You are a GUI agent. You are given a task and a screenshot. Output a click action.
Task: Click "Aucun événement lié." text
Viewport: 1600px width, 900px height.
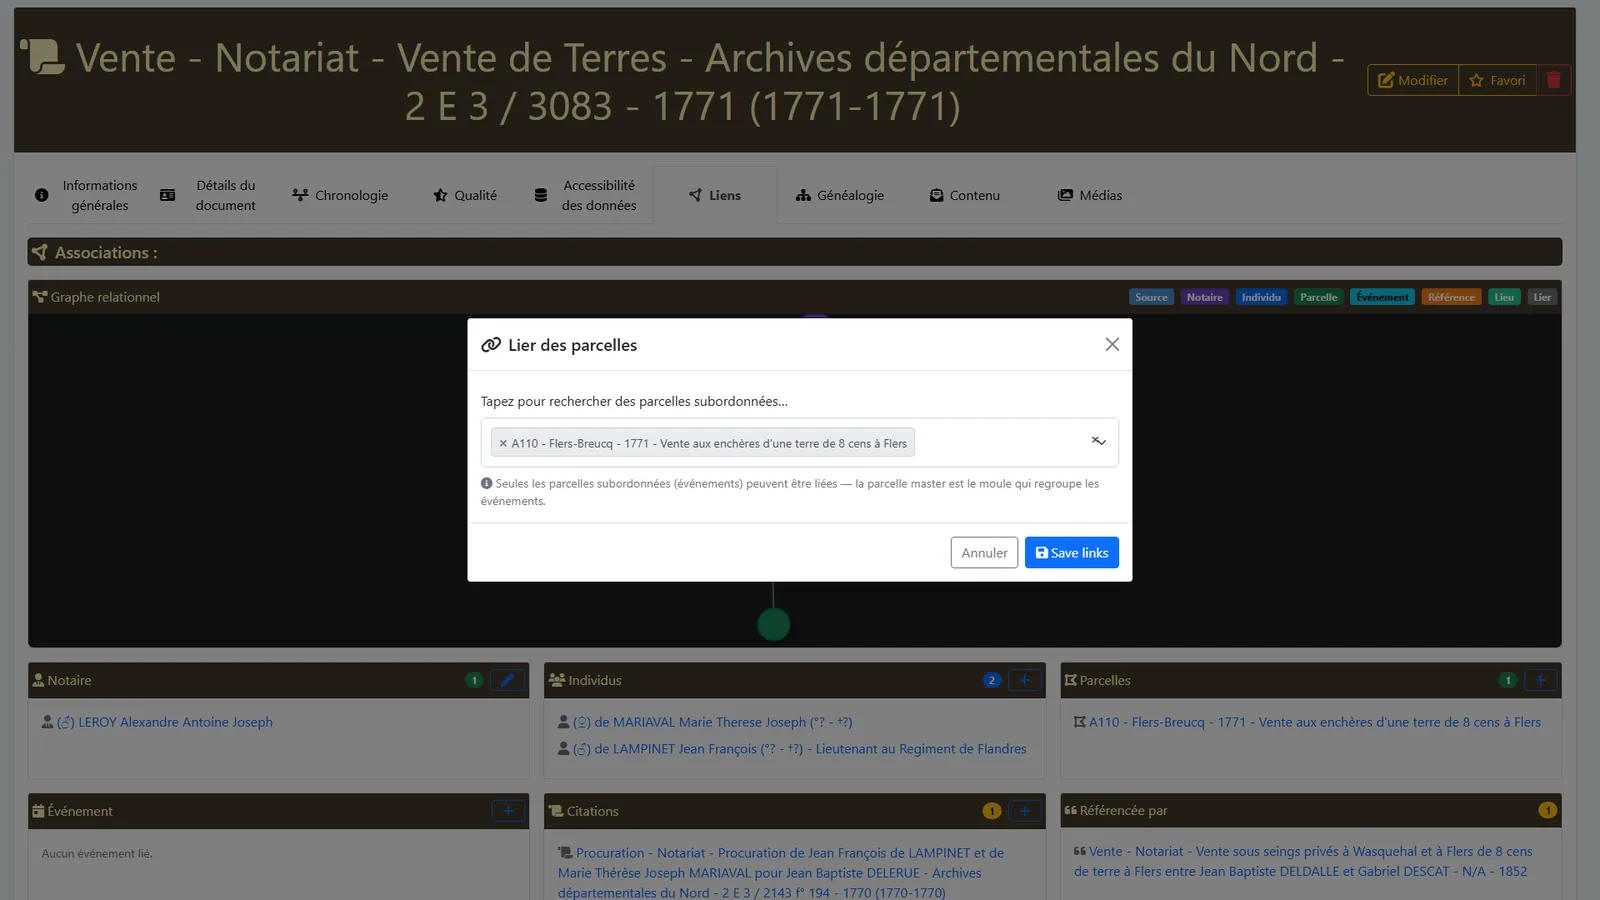point(97,854)
